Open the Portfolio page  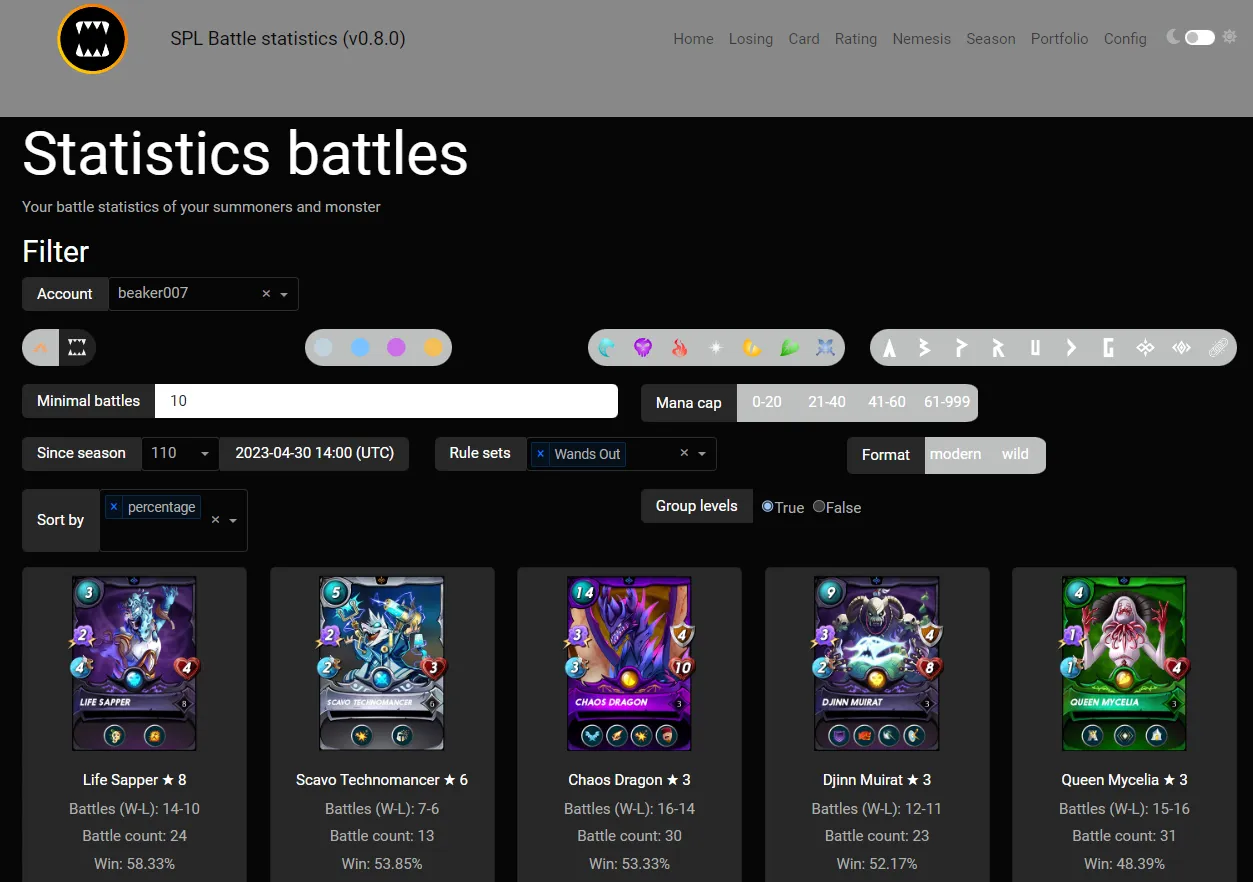coord(1060,39)
